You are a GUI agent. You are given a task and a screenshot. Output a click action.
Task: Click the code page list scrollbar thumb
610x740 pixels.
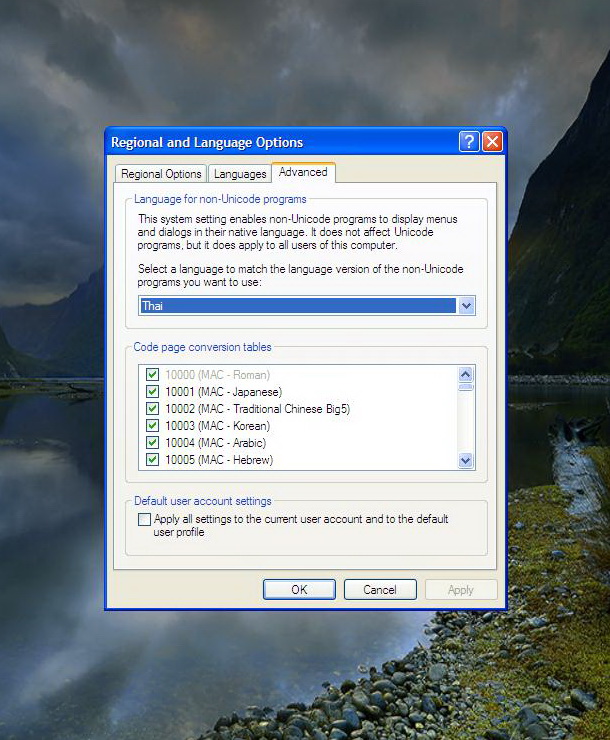coord(466,387)
